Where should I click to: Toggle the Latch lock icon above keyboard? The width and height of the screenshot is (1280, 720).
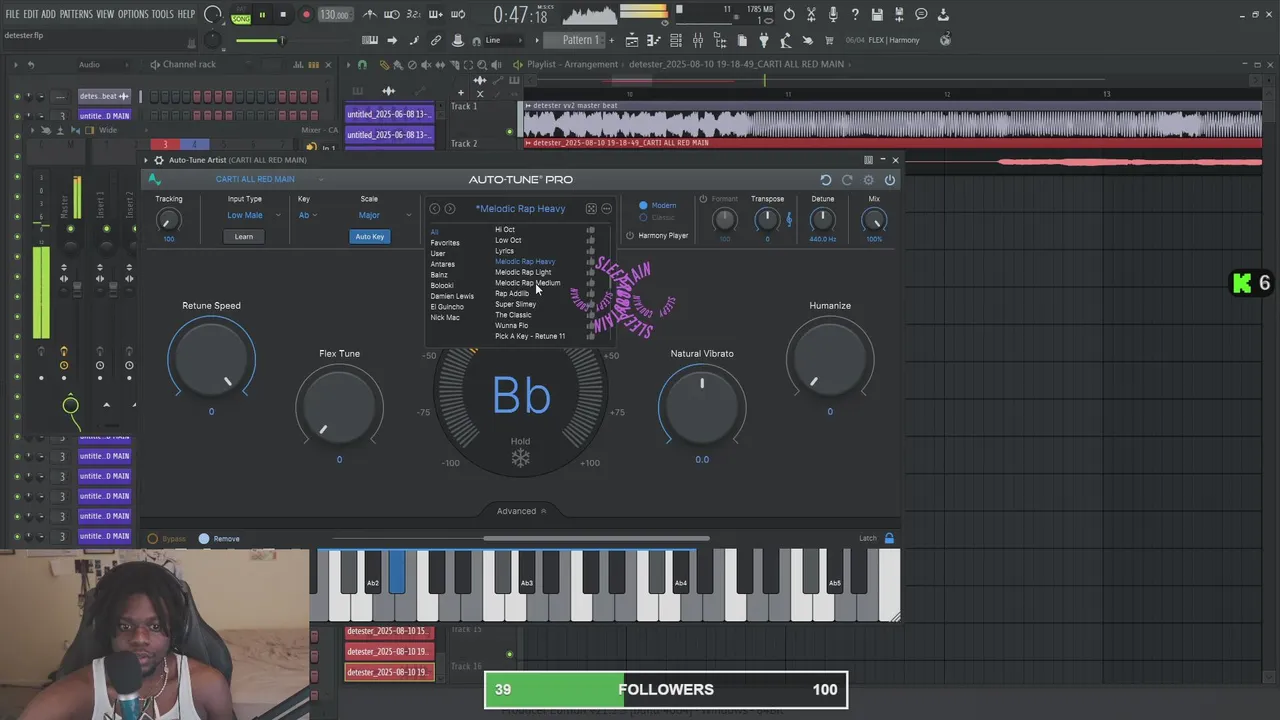click(x=889, y=539)
